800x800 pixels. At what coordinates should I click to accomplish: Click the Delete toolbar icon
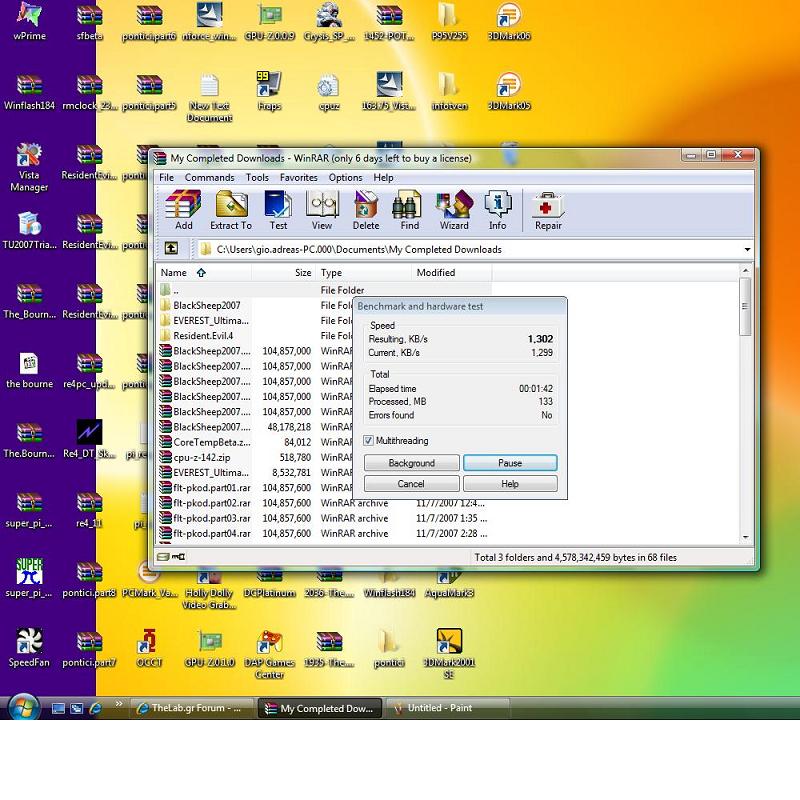click(366, 210)
